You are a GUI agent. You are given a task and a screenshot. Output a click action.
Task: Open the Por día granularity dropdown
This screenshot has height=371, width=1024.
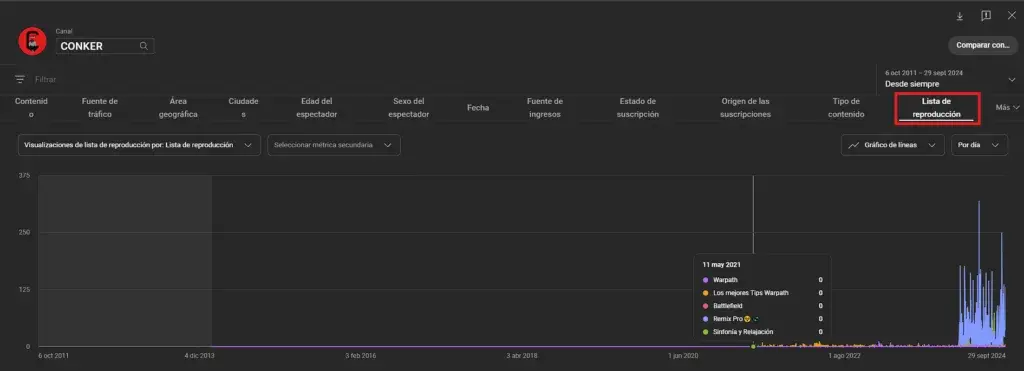(x=979, y=145)
